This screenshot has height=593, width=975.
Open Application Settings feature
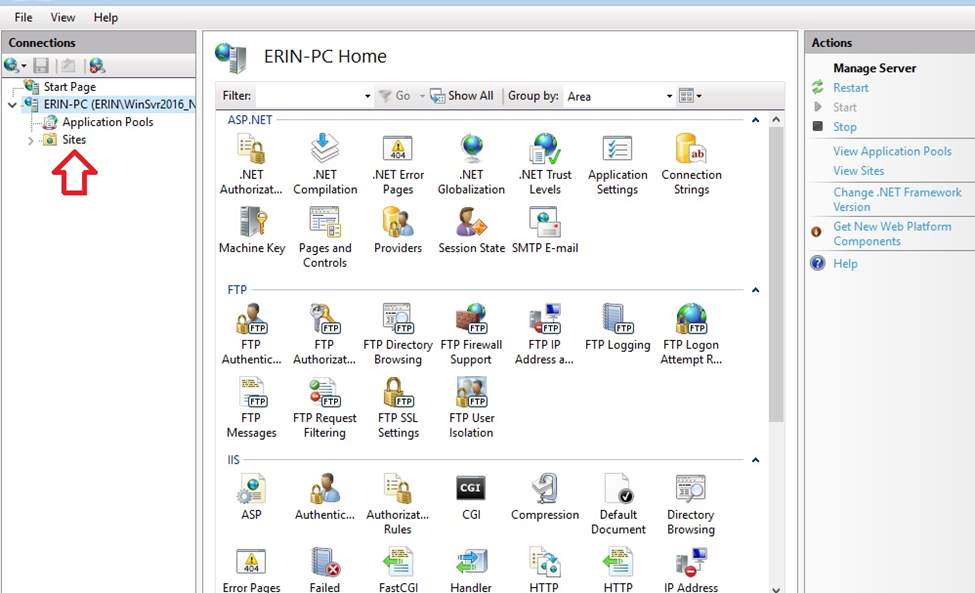coord(617,164)
